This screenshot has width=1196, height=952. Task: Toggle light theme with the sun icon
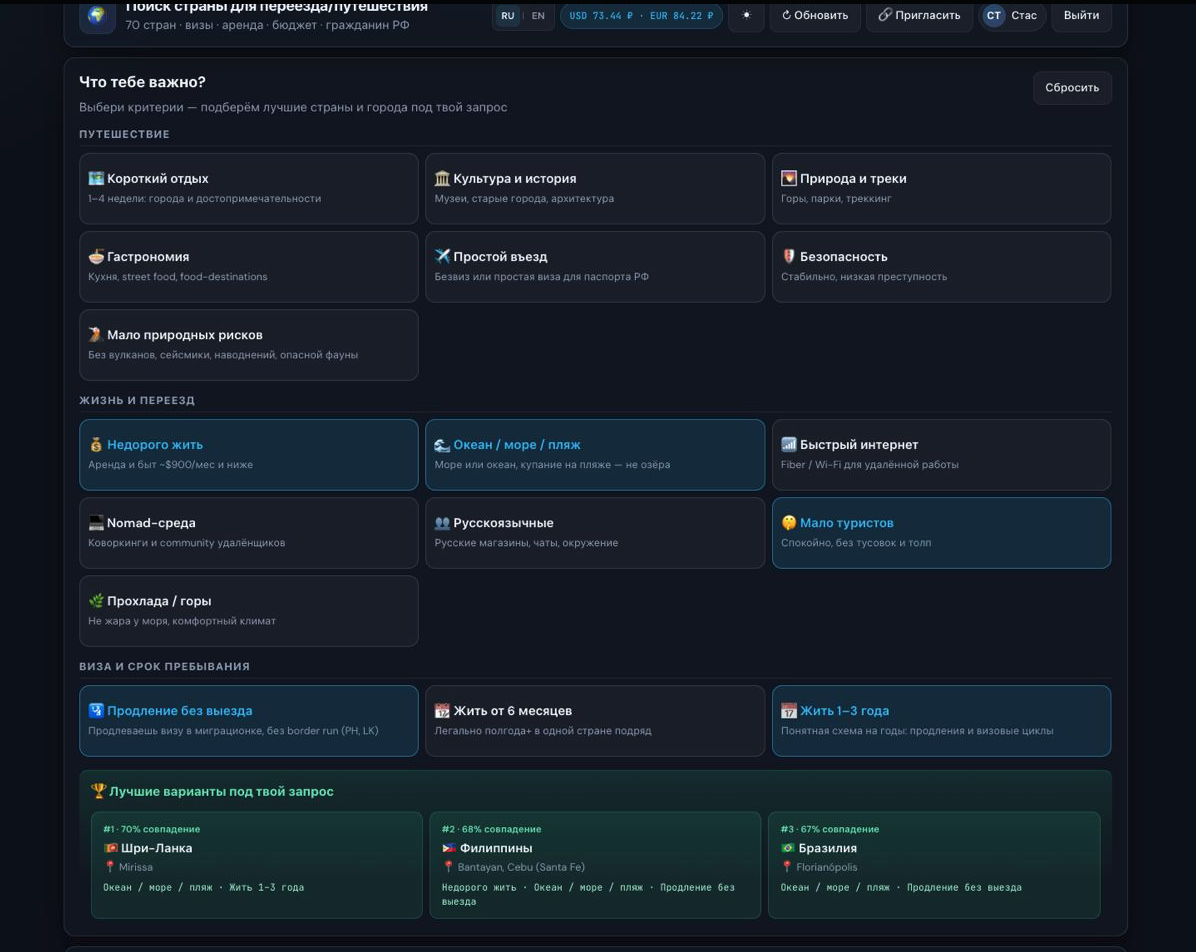pos(746,15)
